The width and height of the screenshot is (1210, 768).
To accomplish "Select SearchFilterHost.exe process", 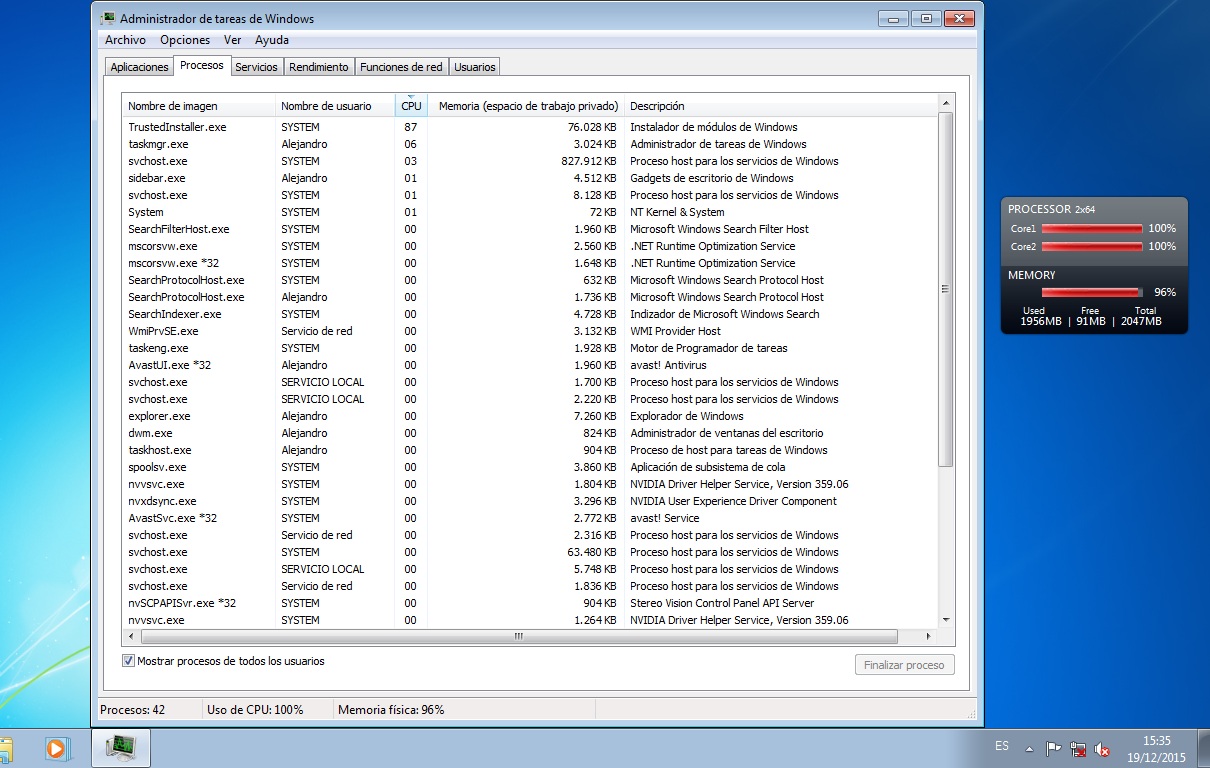I will 530,229.
